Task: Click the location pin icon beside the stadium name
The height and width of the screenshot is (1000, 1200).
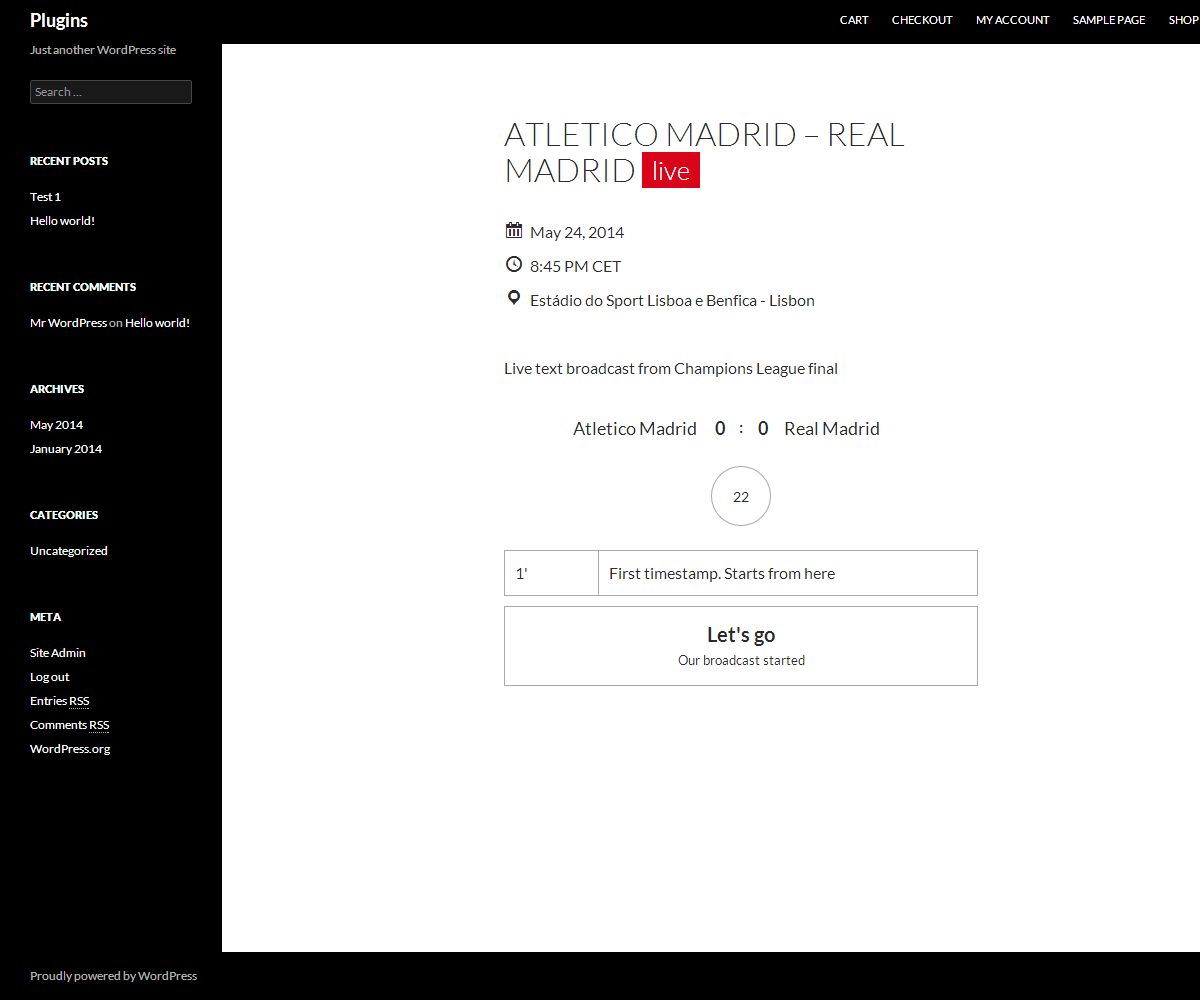Action: point(514,298)
